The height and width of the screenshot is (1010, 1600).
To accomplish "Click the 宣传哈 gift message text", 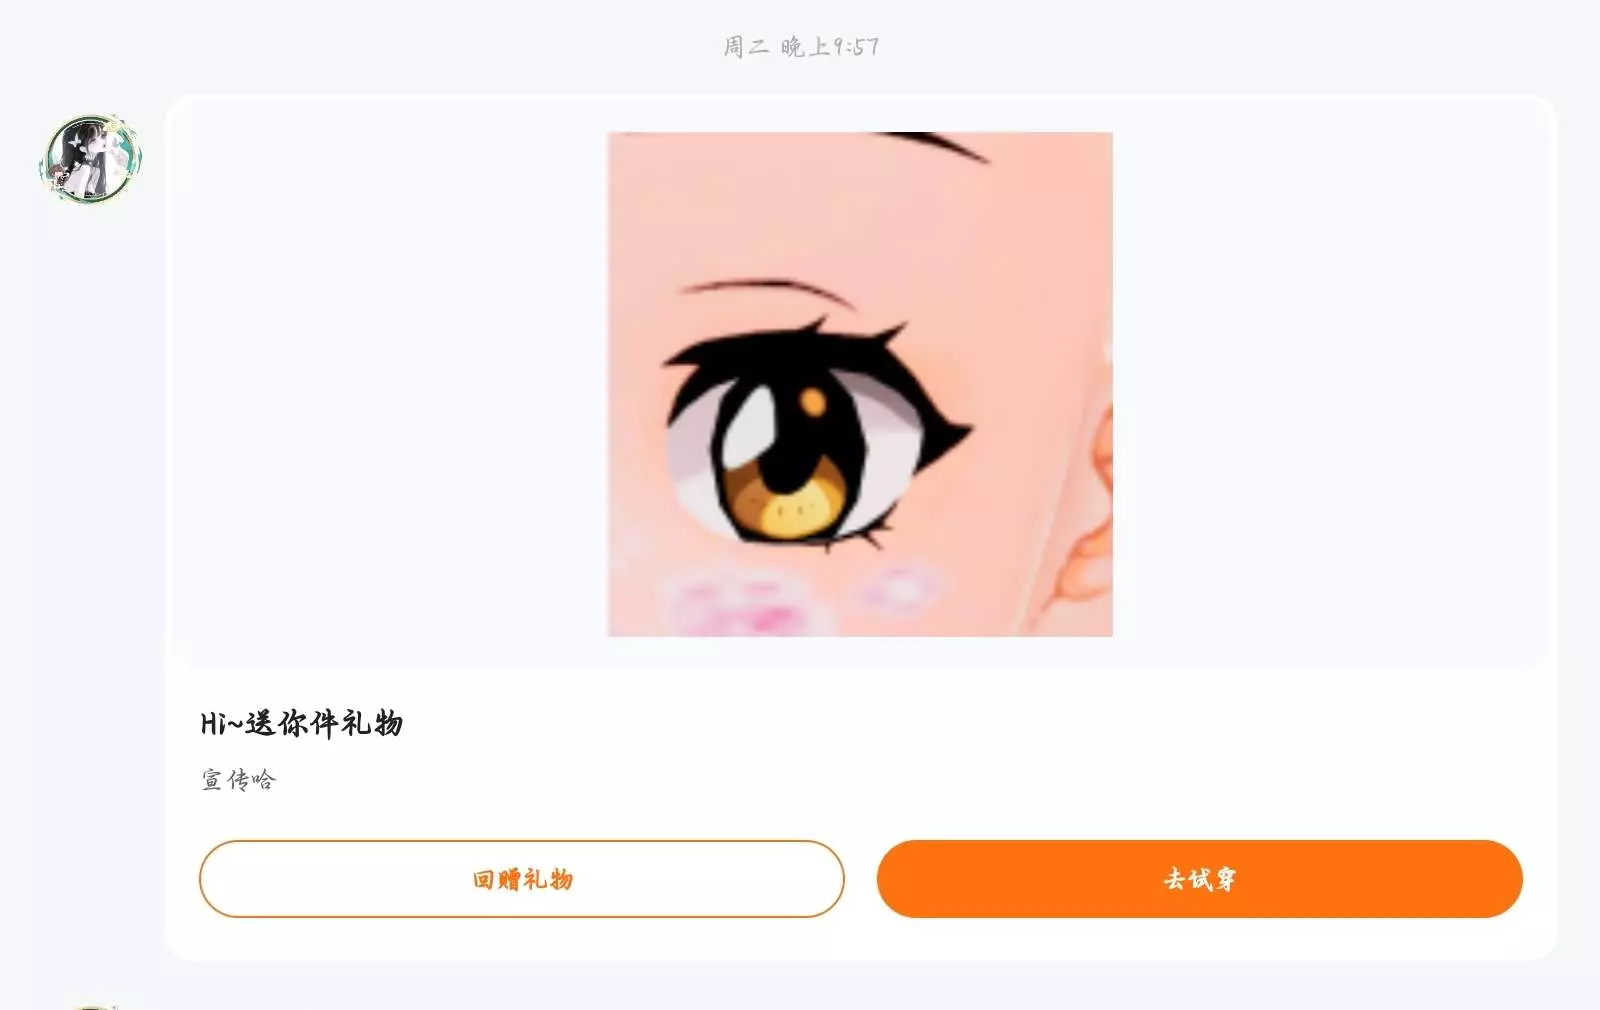I will (x=238, y=780).
